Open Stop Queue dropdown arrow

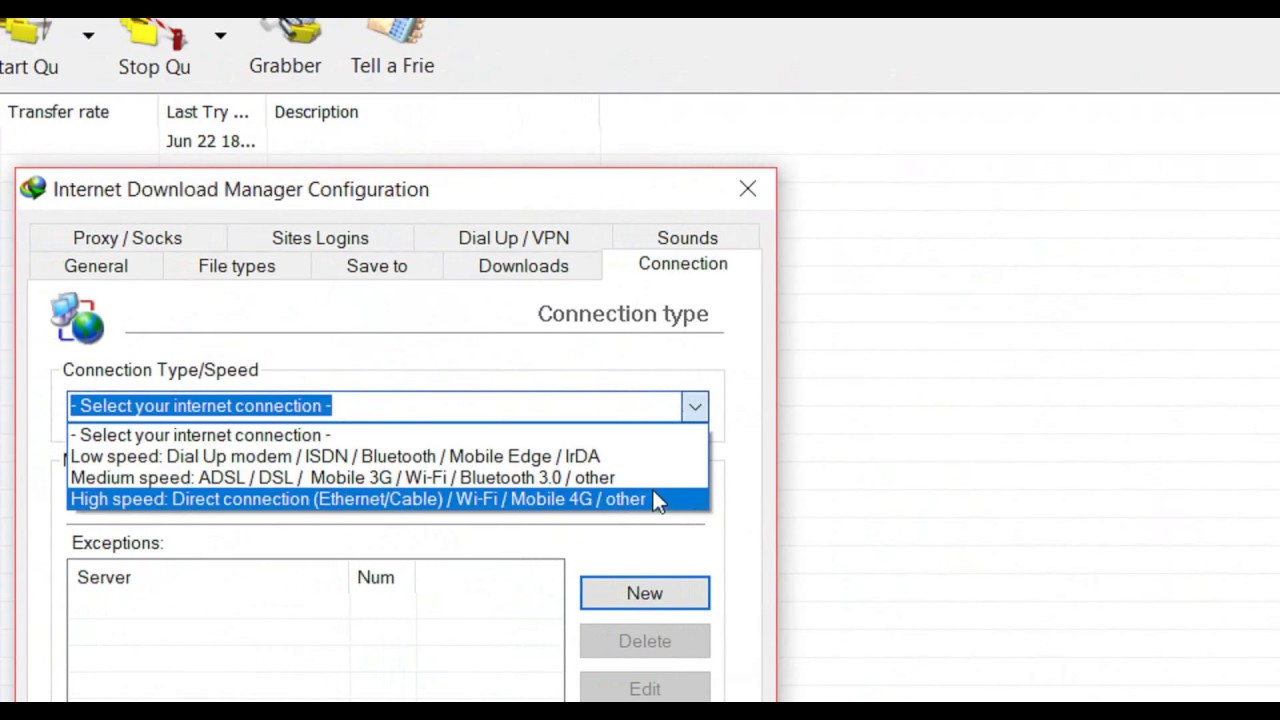click(219, 36)
